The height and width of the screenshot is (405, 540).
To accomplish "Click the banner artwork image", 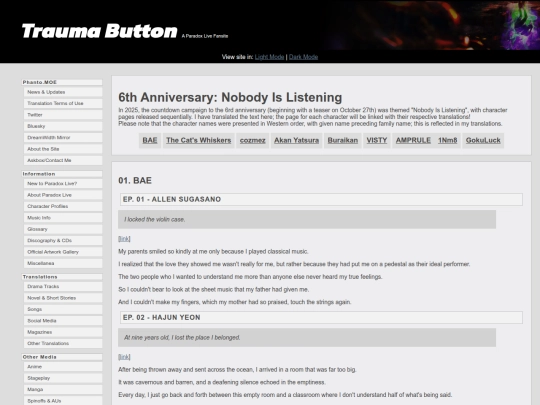I will click(432, 25).
